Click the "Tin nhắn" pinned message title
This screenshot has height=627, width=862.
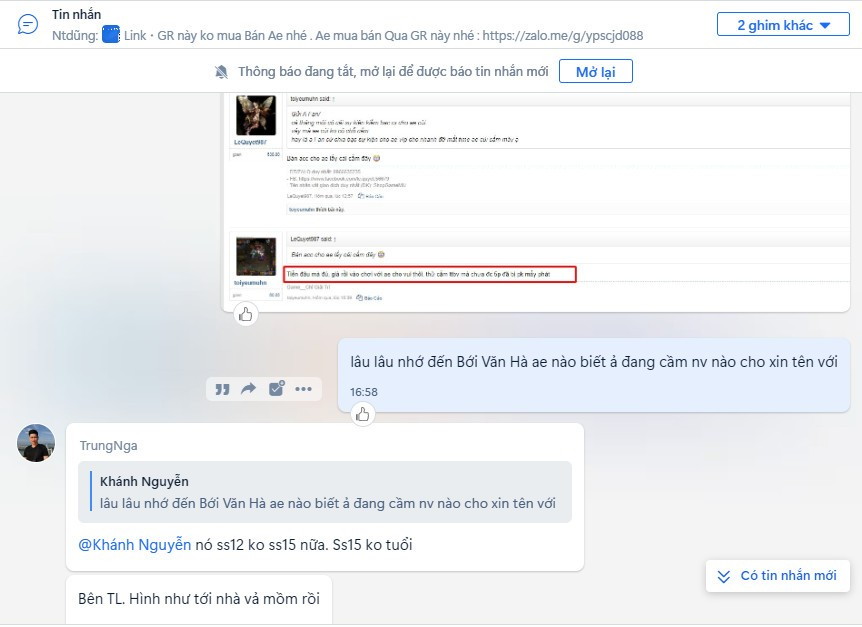tap(76, 15)
